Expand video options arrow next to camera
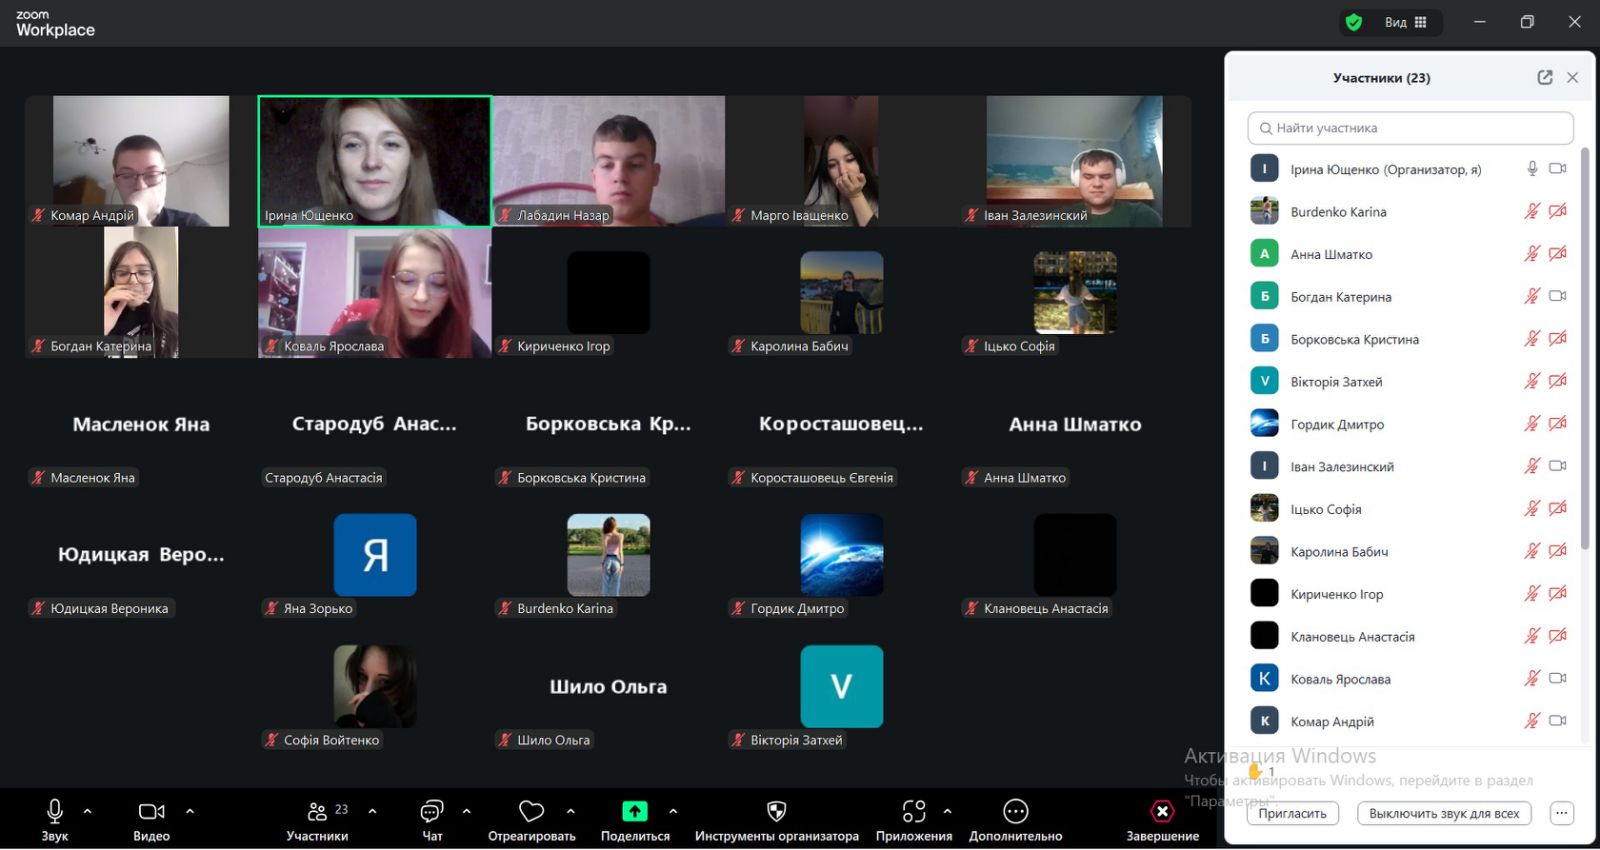The image size is (1600, 850). pyautogui.click(x=190, y=811)
